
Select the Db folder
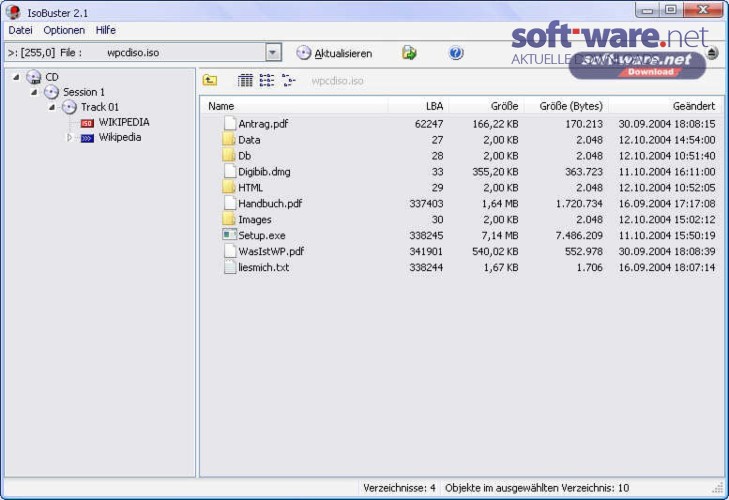point(245,156)
